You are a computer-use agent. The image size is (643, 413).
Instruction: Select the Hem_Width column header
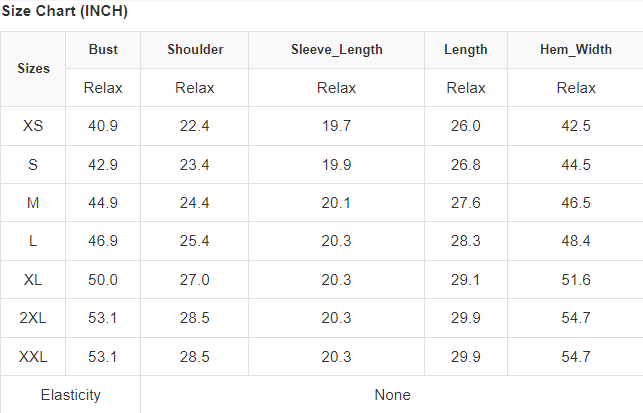[x=576, y=49]
